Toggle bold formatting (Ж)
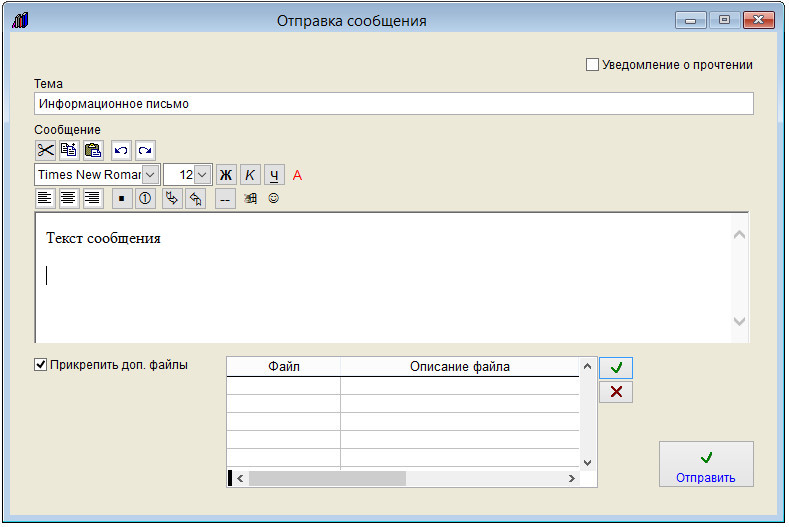The image size is (789, 527). click(225, 175)
